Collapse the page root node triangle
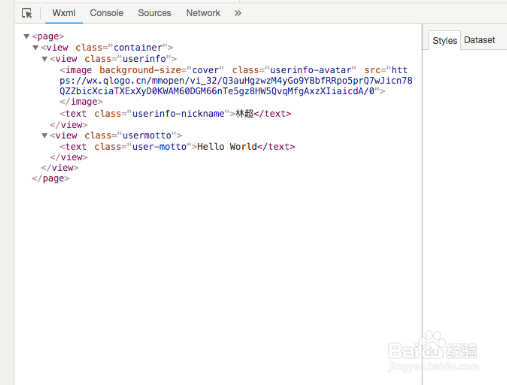The width and height of the screenshot is (507, 385). click(27, 36)
